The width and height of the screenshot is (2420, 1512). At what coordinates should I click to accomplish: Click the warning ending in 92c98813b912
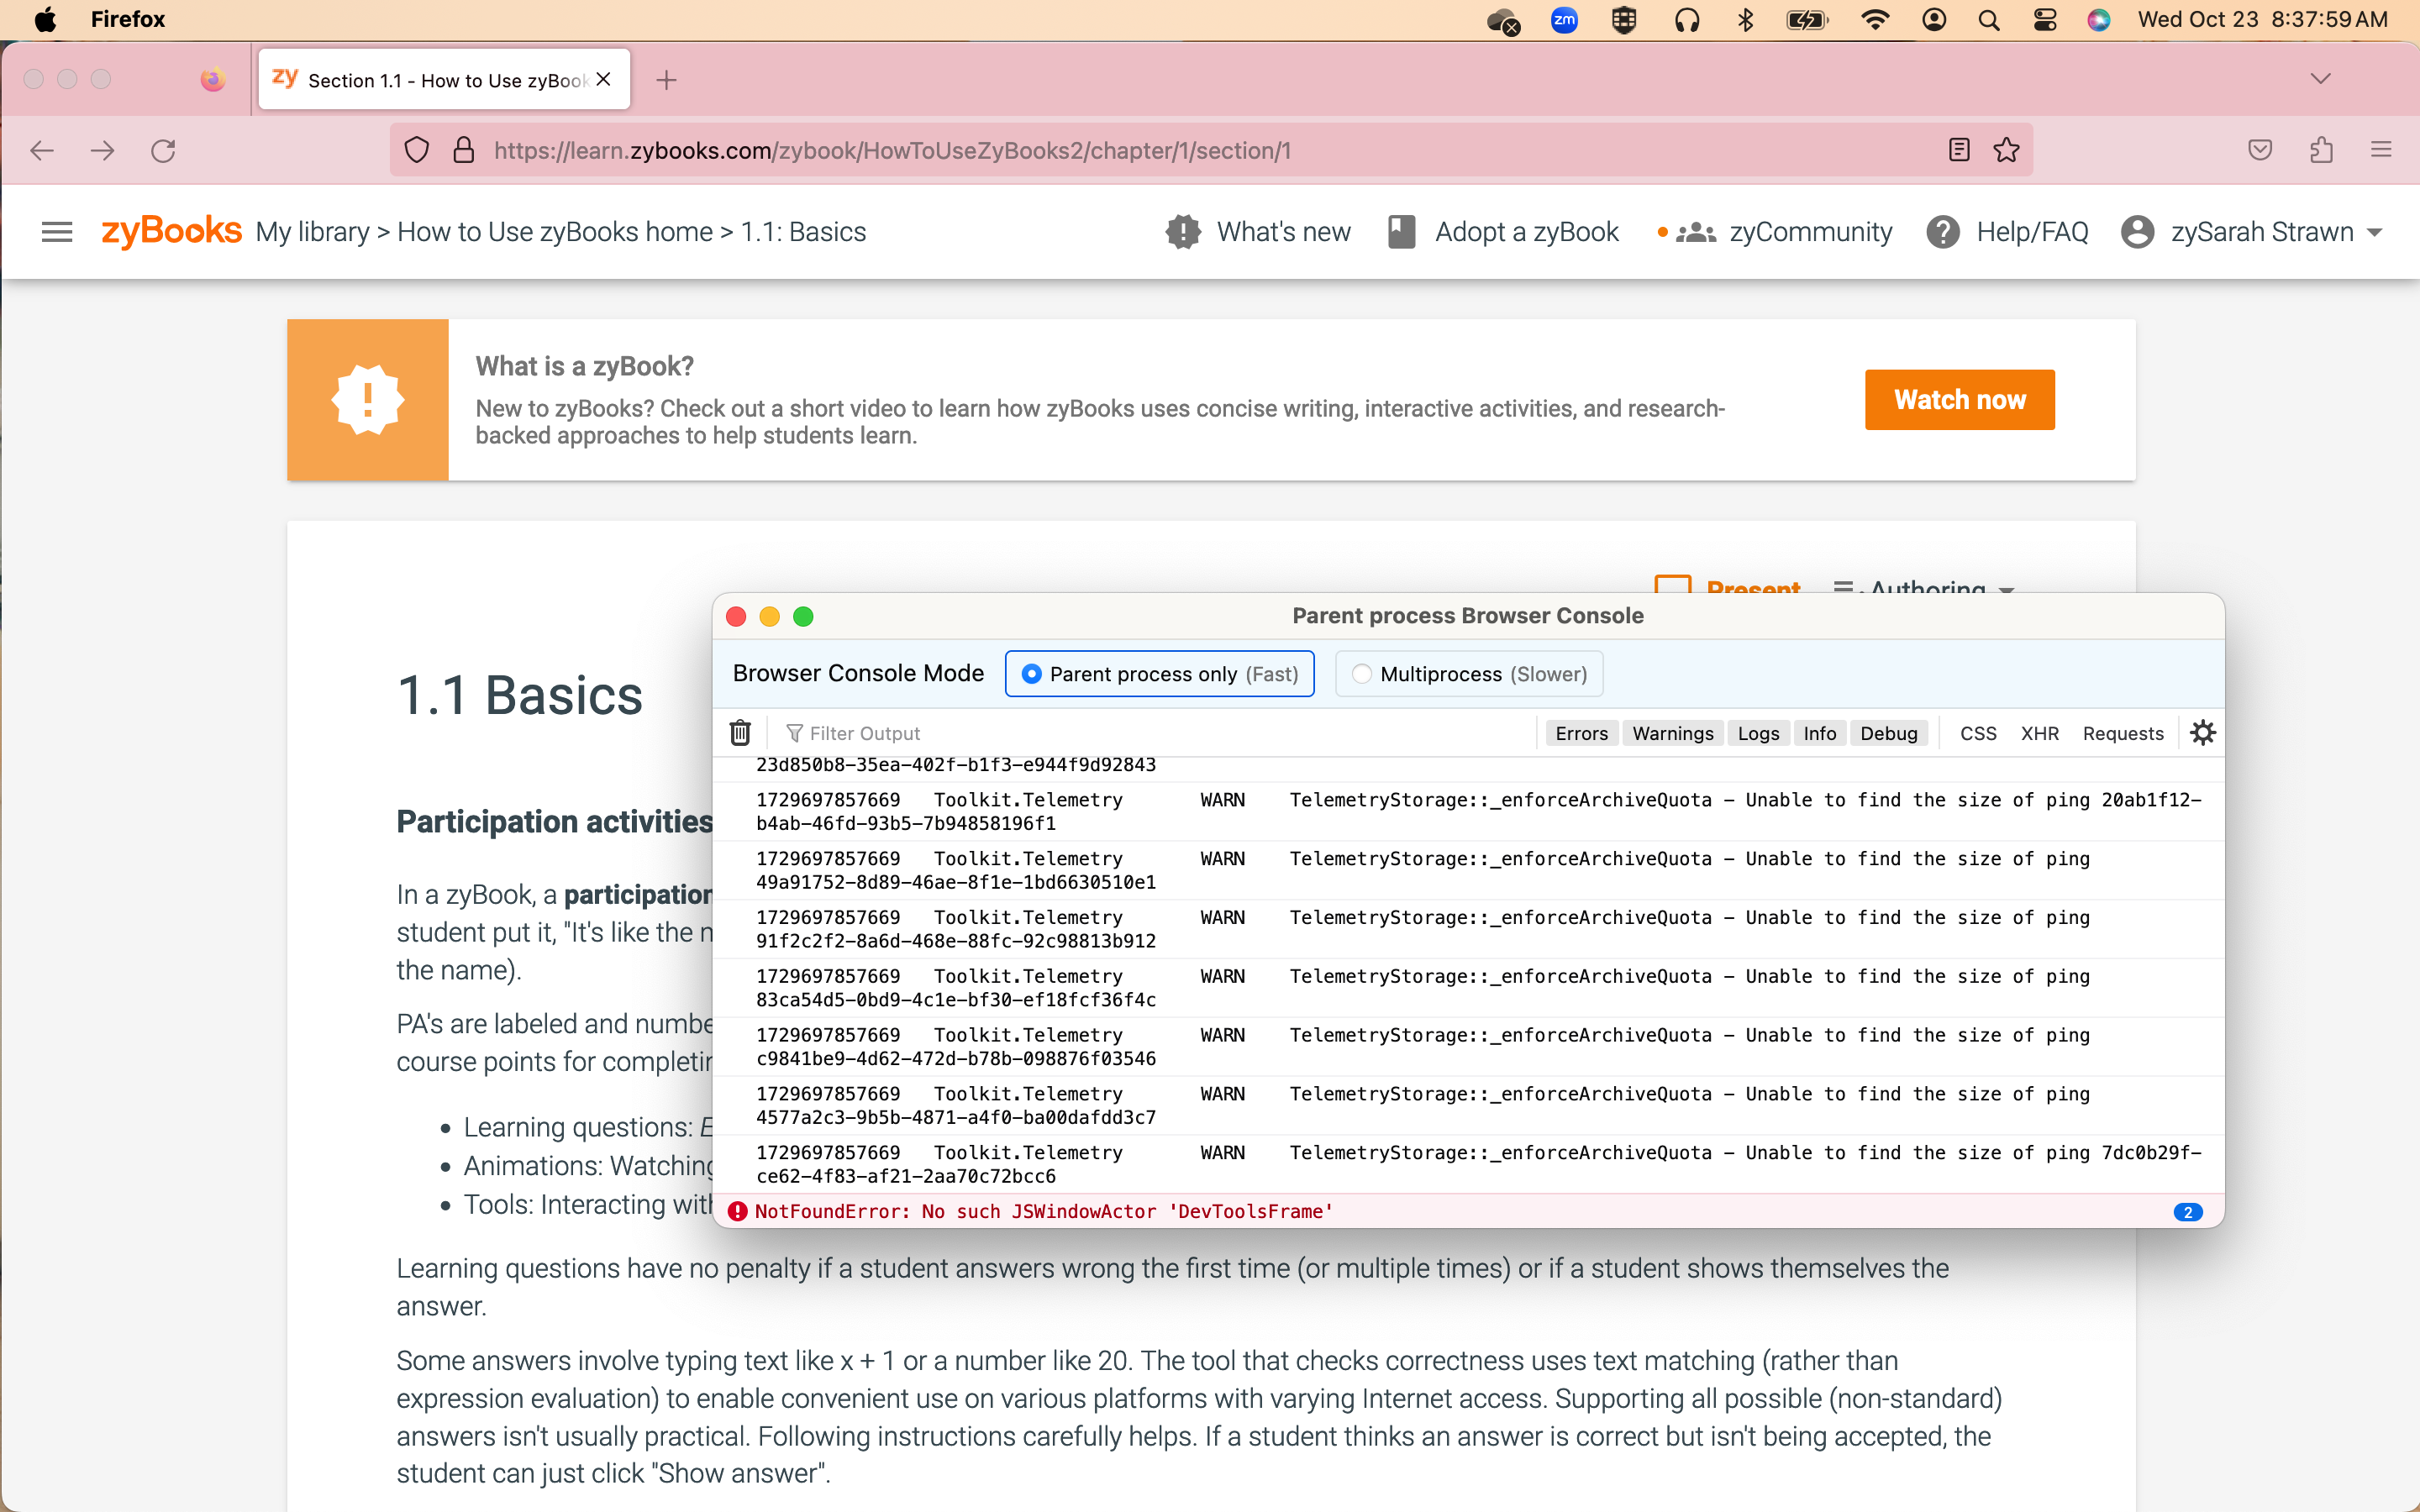(x=1468, y=929)
